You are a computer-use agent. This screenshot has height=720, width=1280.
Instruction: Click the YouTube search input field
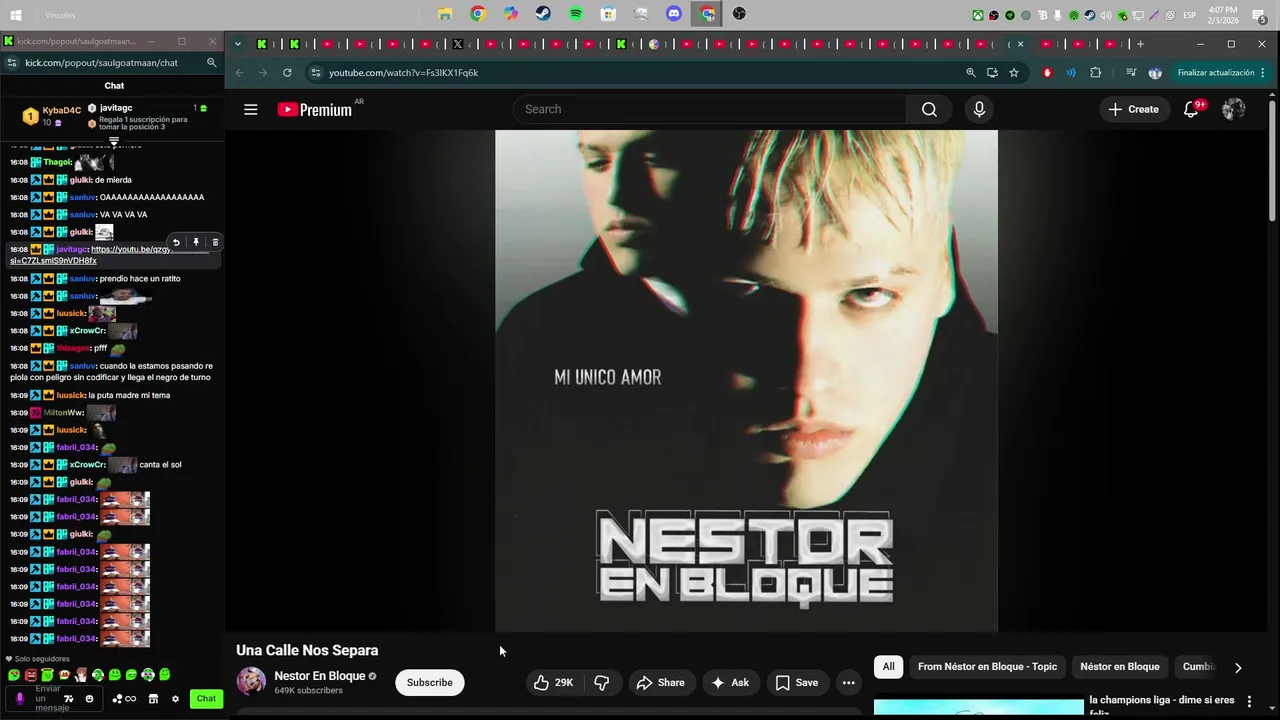(710, 110)
